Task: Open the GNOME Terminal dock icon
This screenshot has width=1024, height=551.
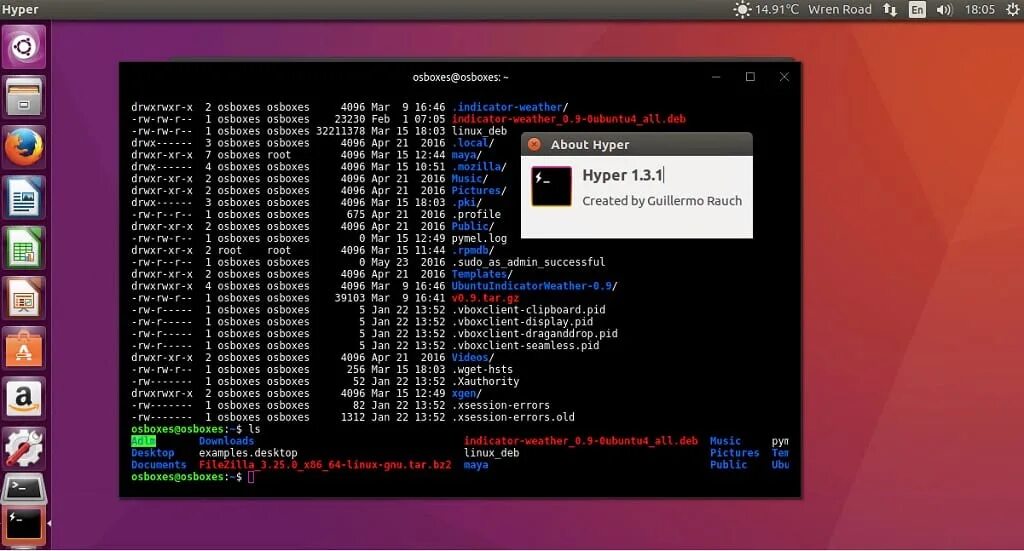Action: [x=24, y=488]
